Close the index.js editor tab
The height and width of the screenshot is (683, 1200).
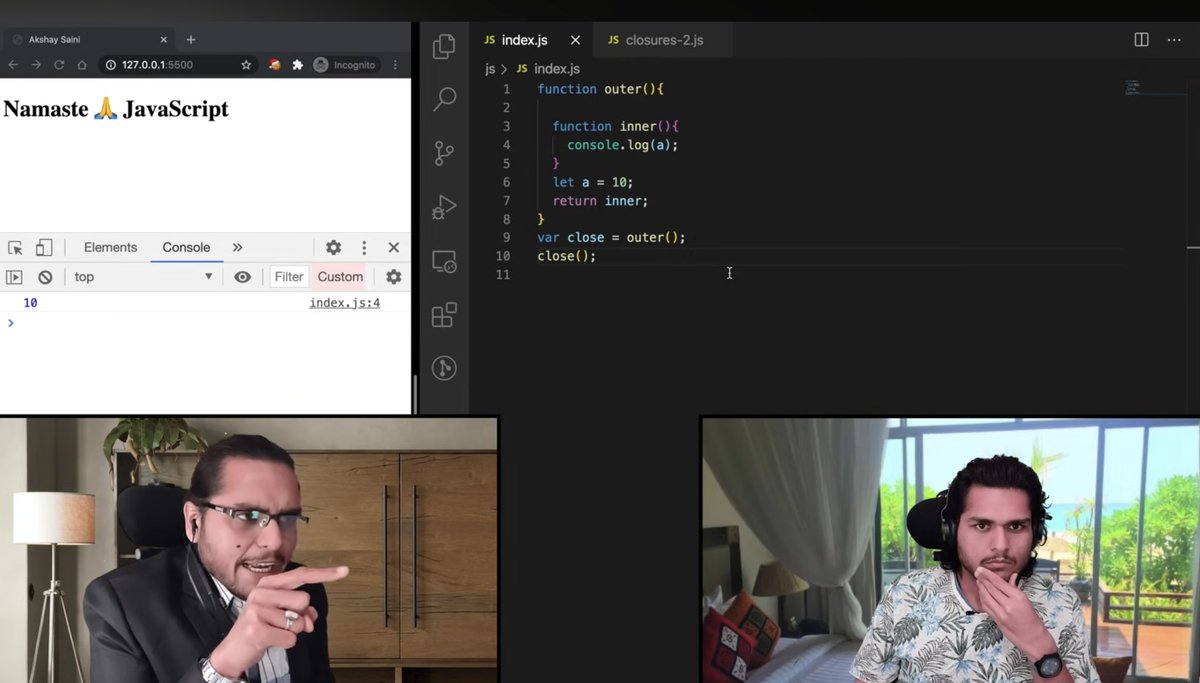point(575,40)
